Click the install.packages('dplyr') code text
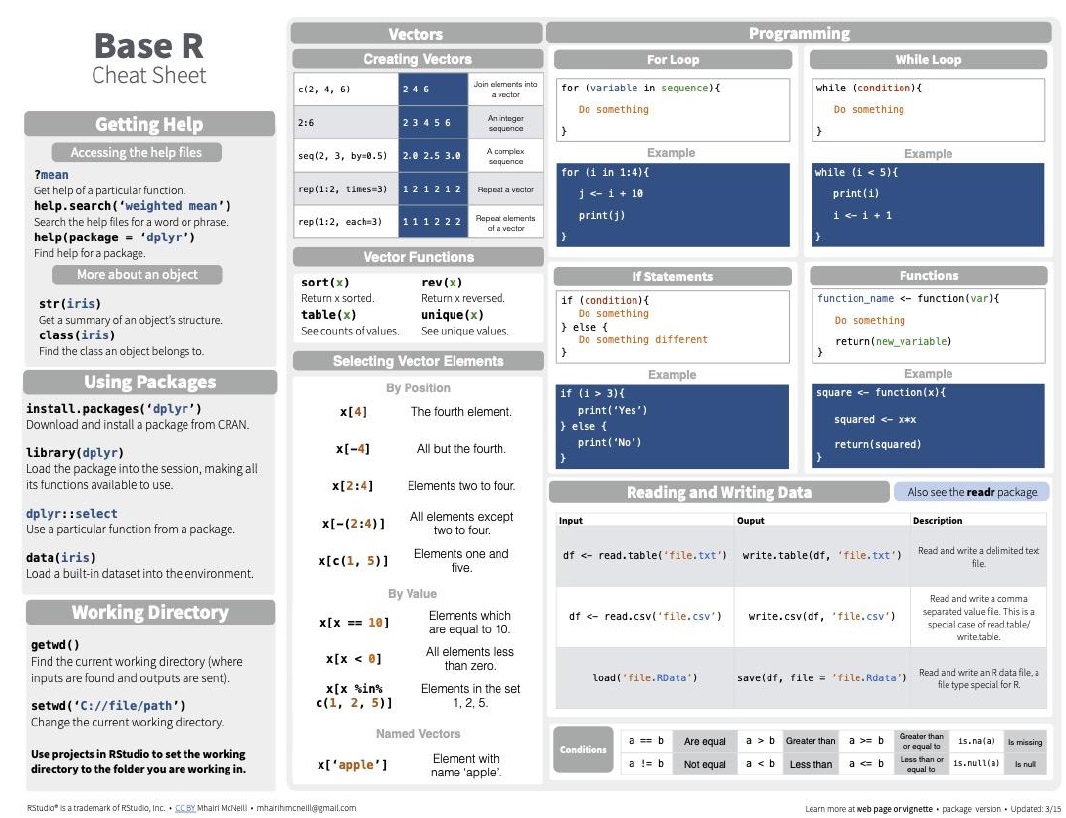Image resolution: width=1066 pixels, height=818 pixels. coord(114,409)
